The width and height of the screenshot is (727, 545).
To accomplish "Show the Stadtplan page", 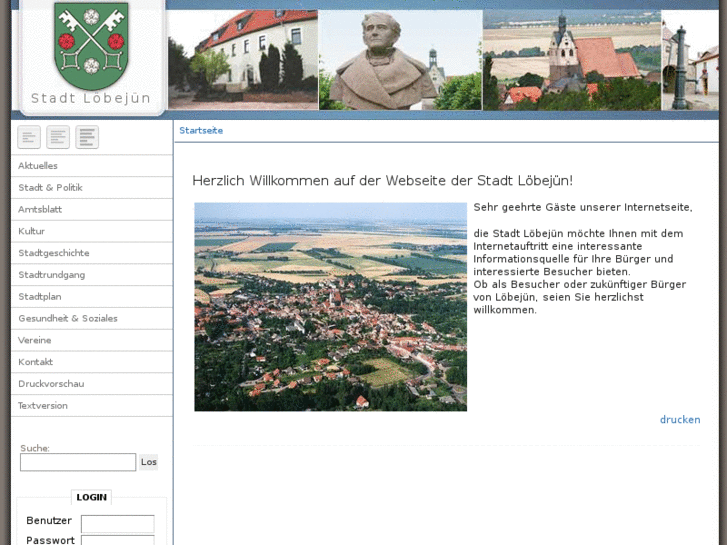I will point(40,297).
